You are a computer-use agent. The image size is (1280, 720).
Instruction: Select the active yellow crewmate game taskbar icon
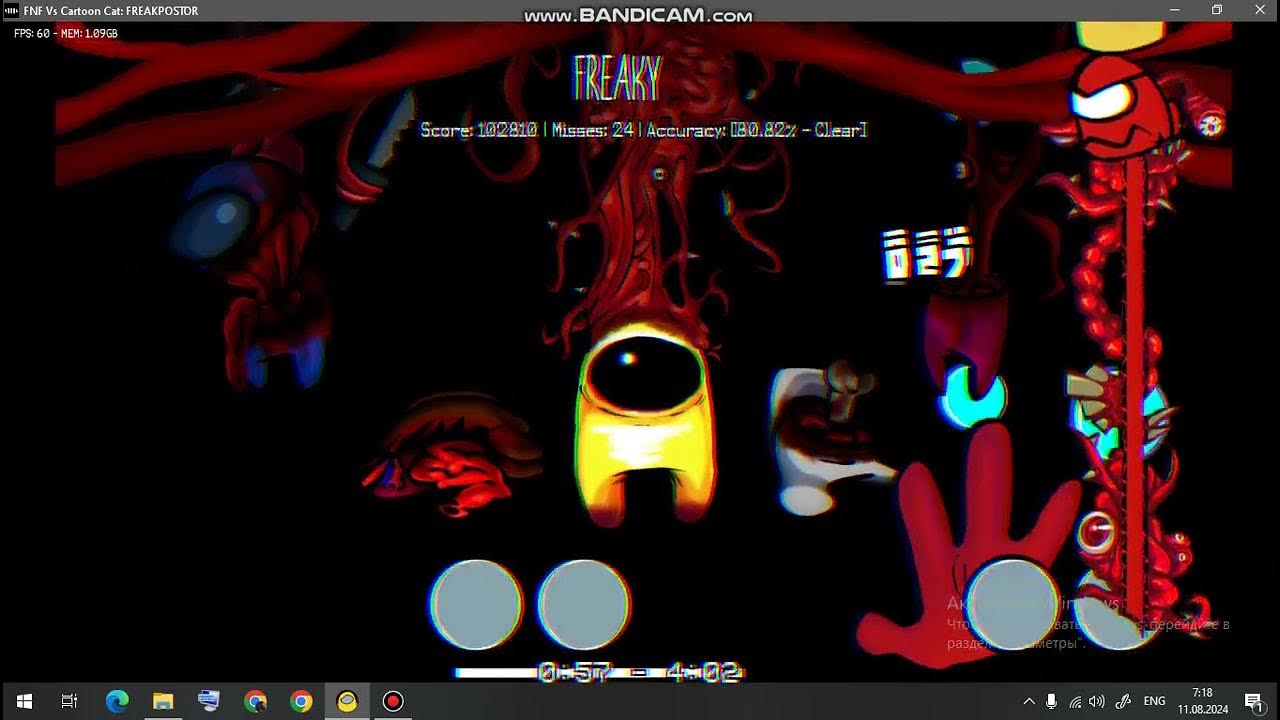(347, 701)
